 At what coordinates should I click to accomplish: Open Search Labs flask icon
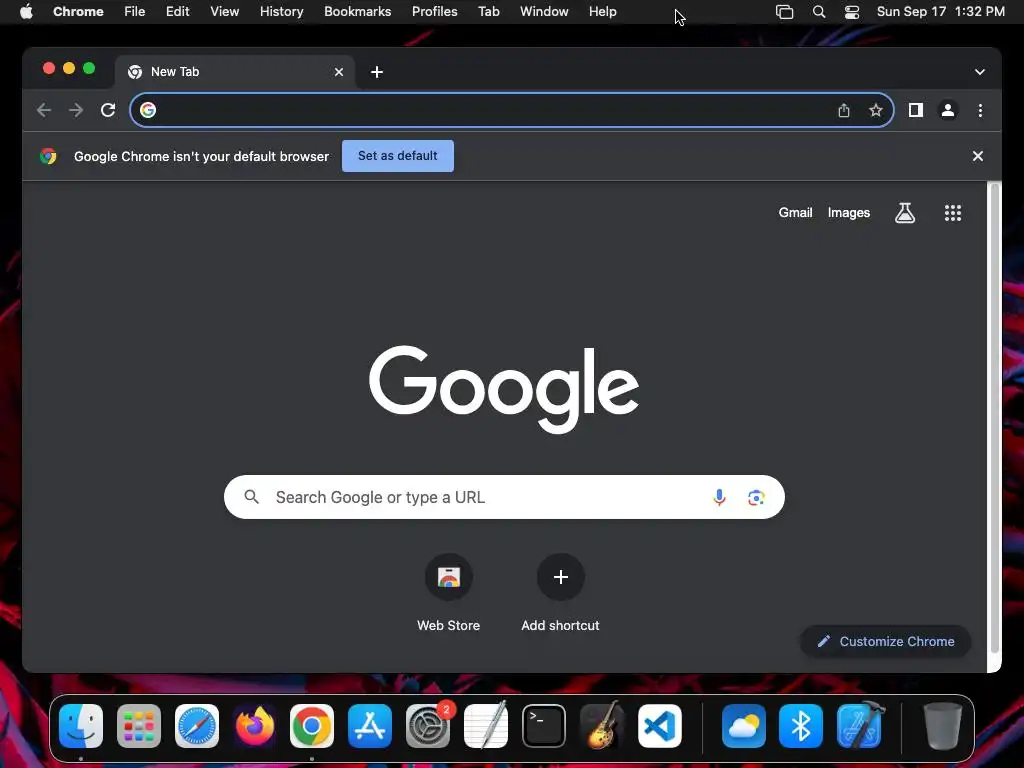pyautogui.click(x=904, y=213)
